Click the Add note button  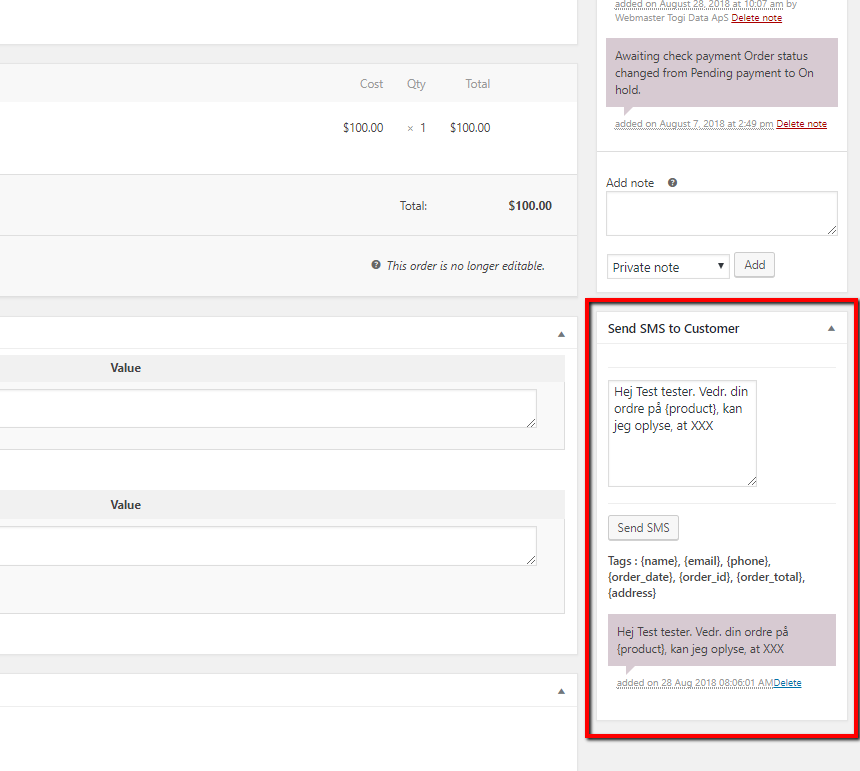tap(754, 265)
